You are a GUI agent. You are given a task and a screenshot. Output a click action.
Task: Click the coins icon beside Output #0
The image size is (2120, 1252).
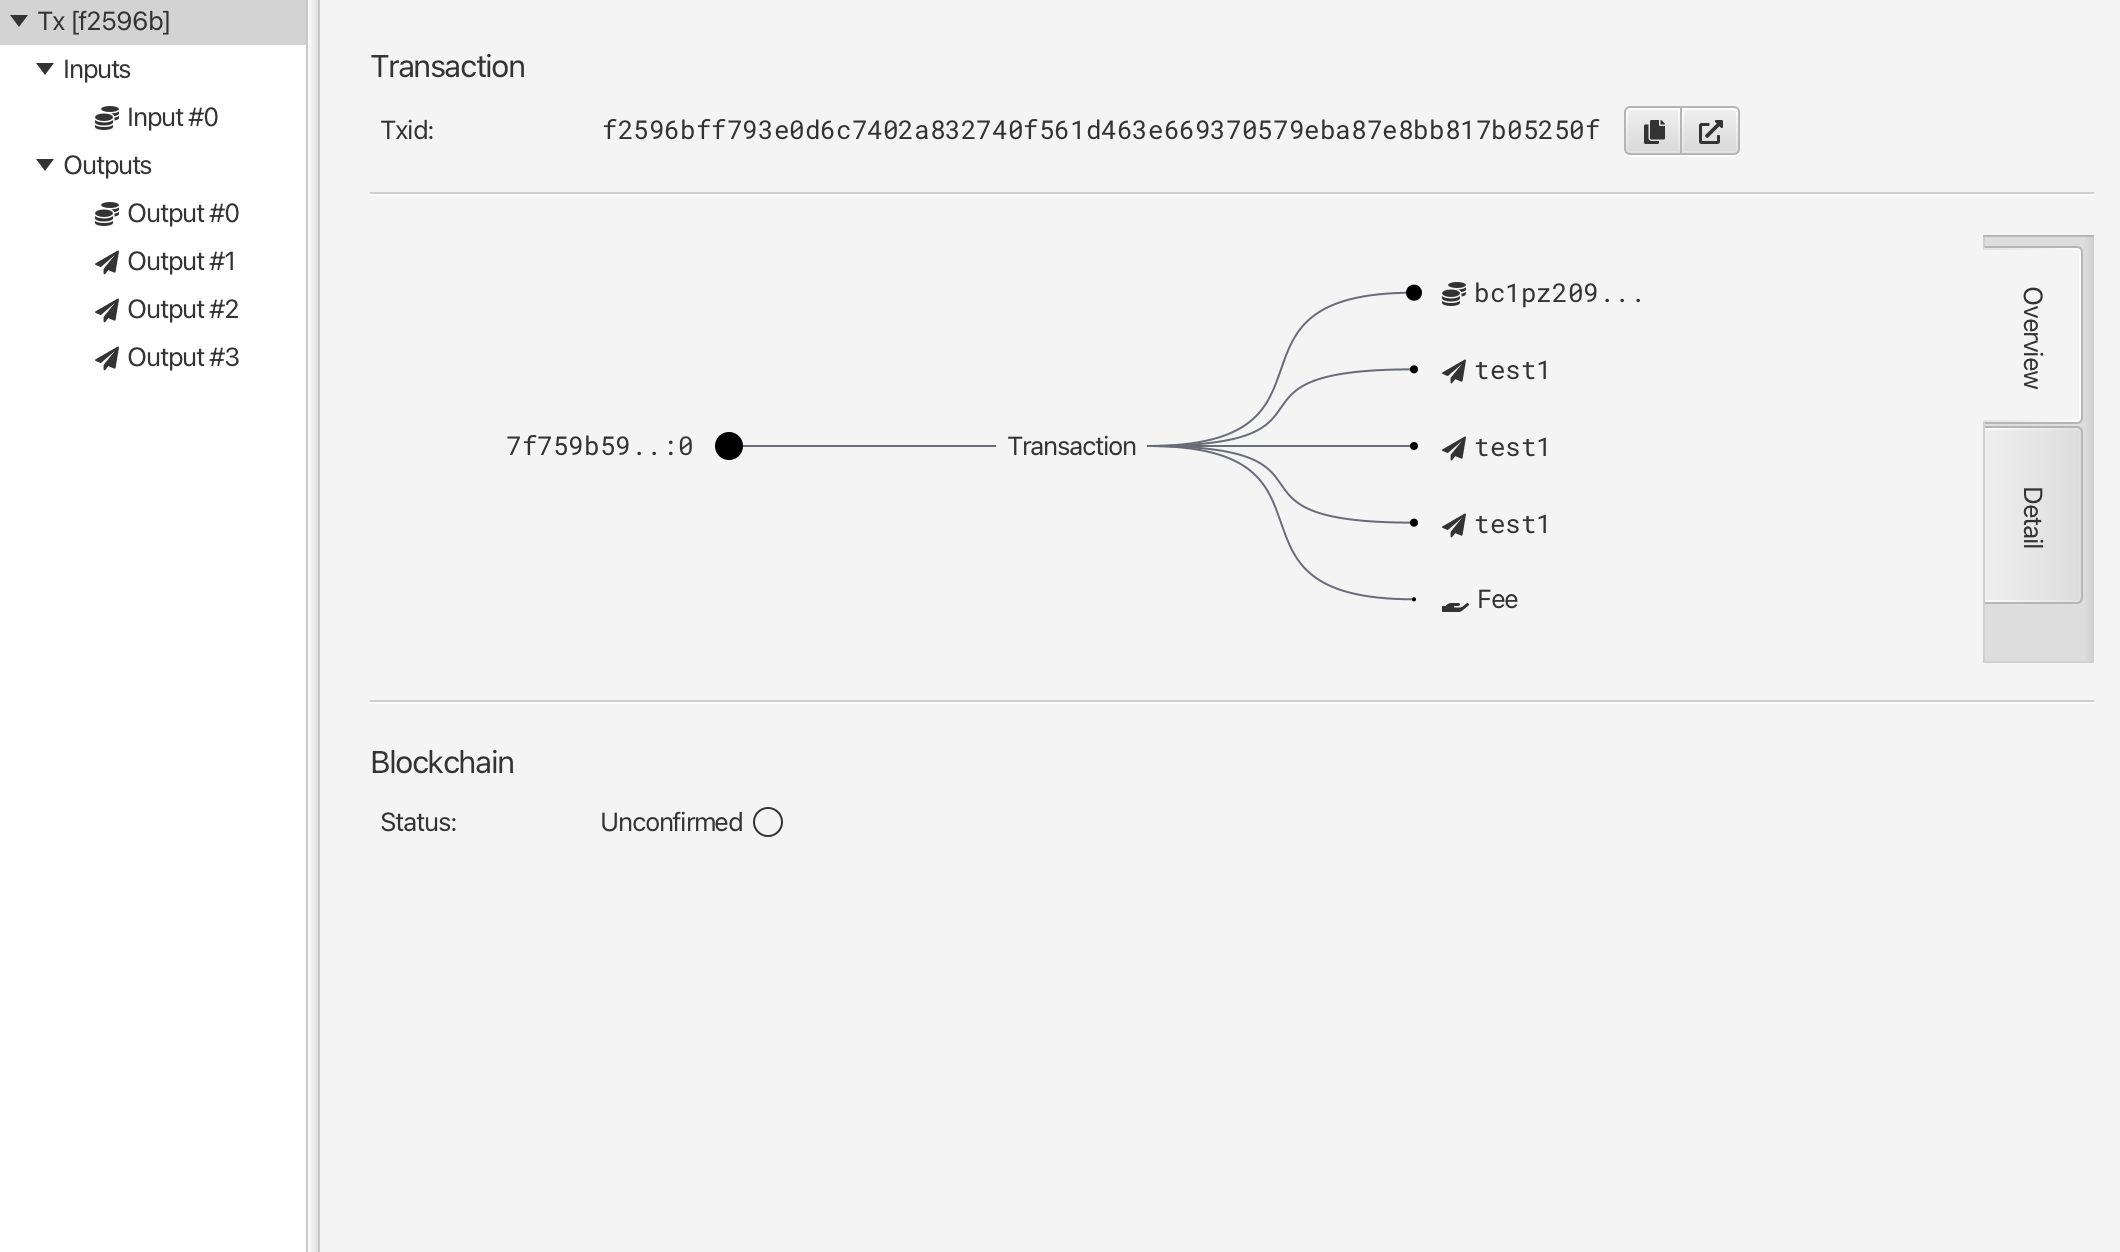point(107,214)
